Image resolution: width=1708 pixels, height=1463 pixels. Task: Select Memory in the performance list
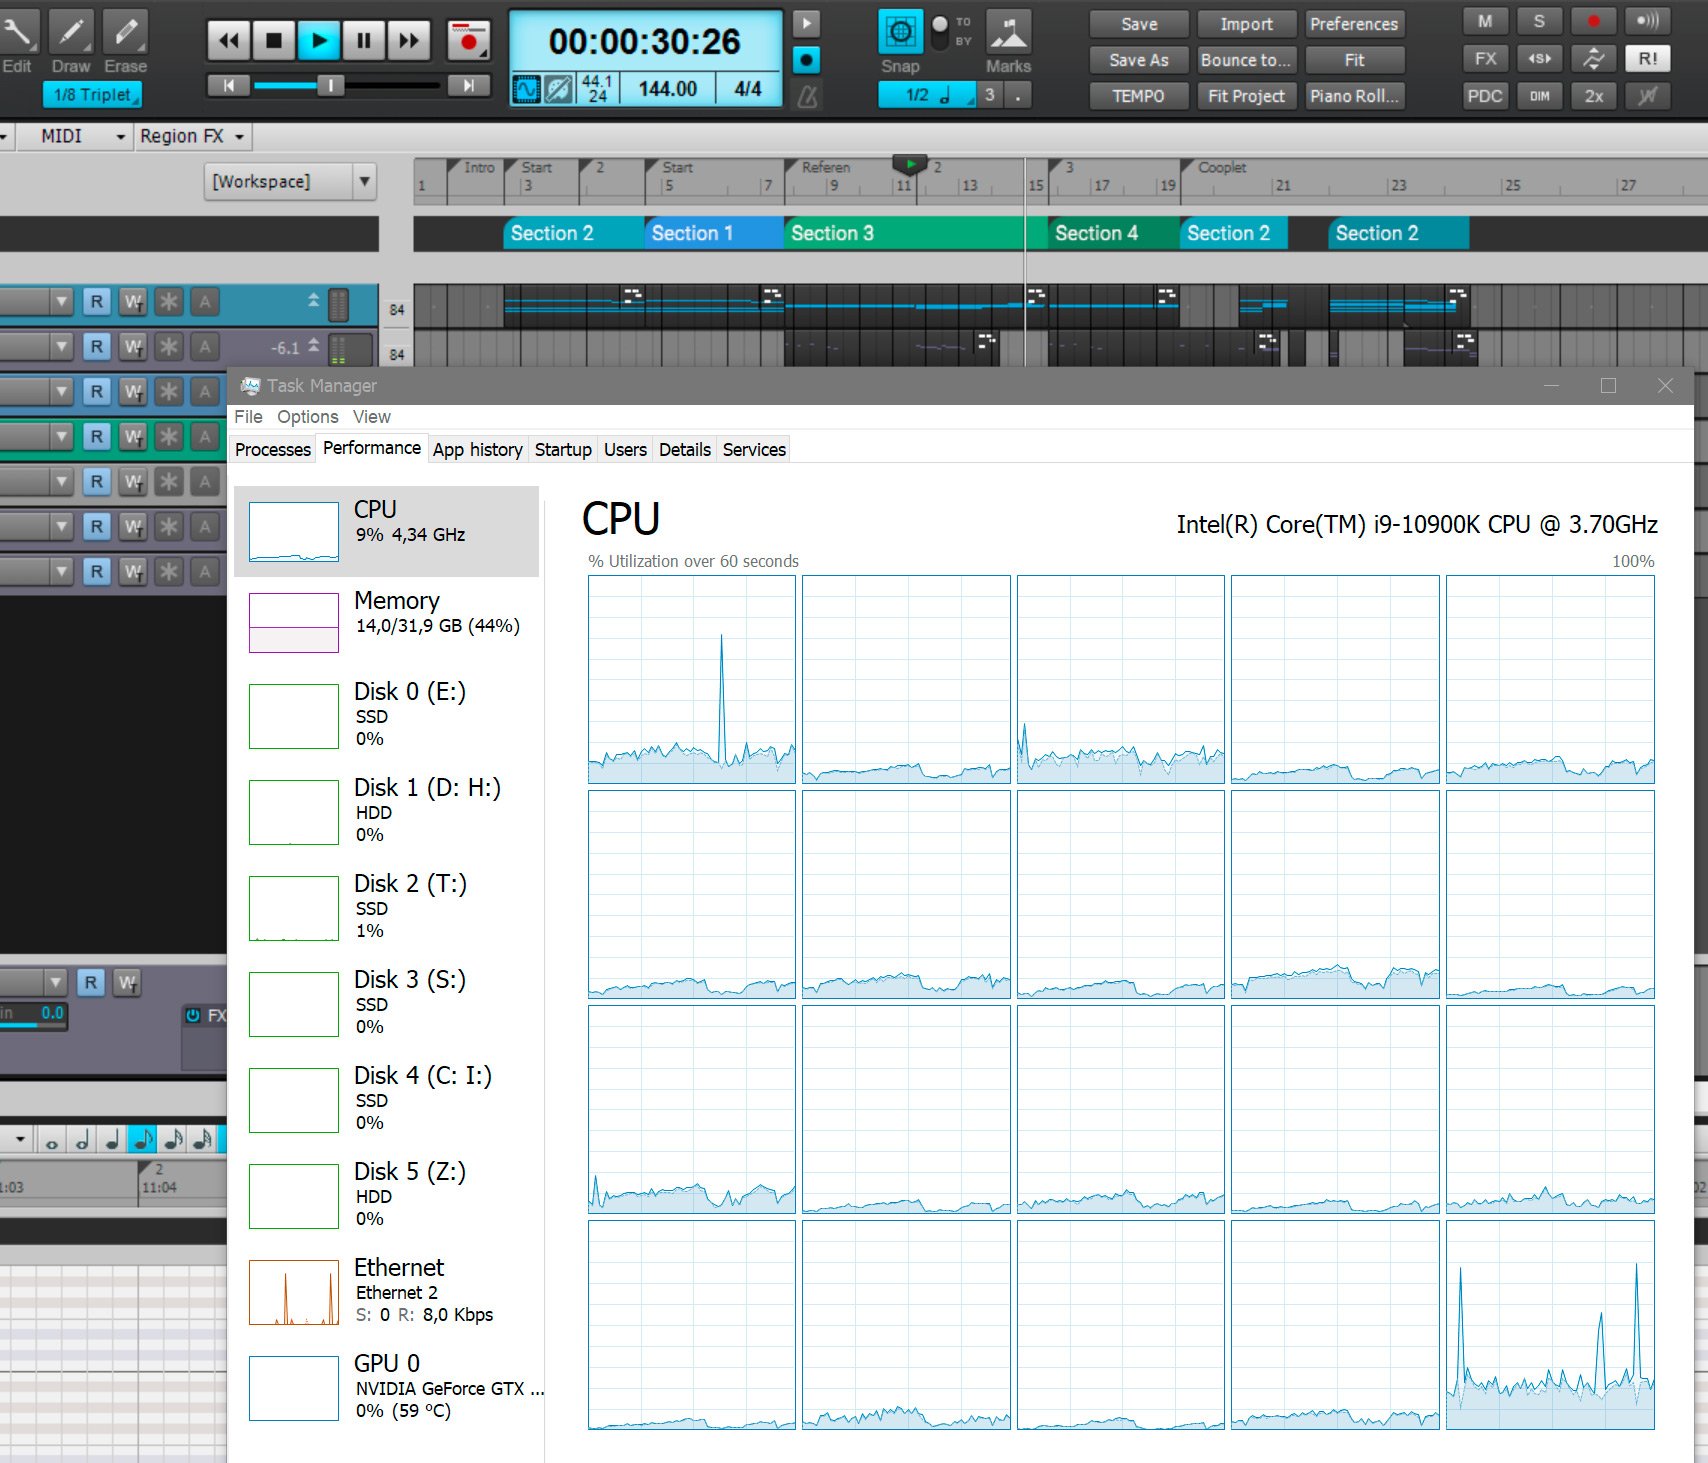(387, 621)
